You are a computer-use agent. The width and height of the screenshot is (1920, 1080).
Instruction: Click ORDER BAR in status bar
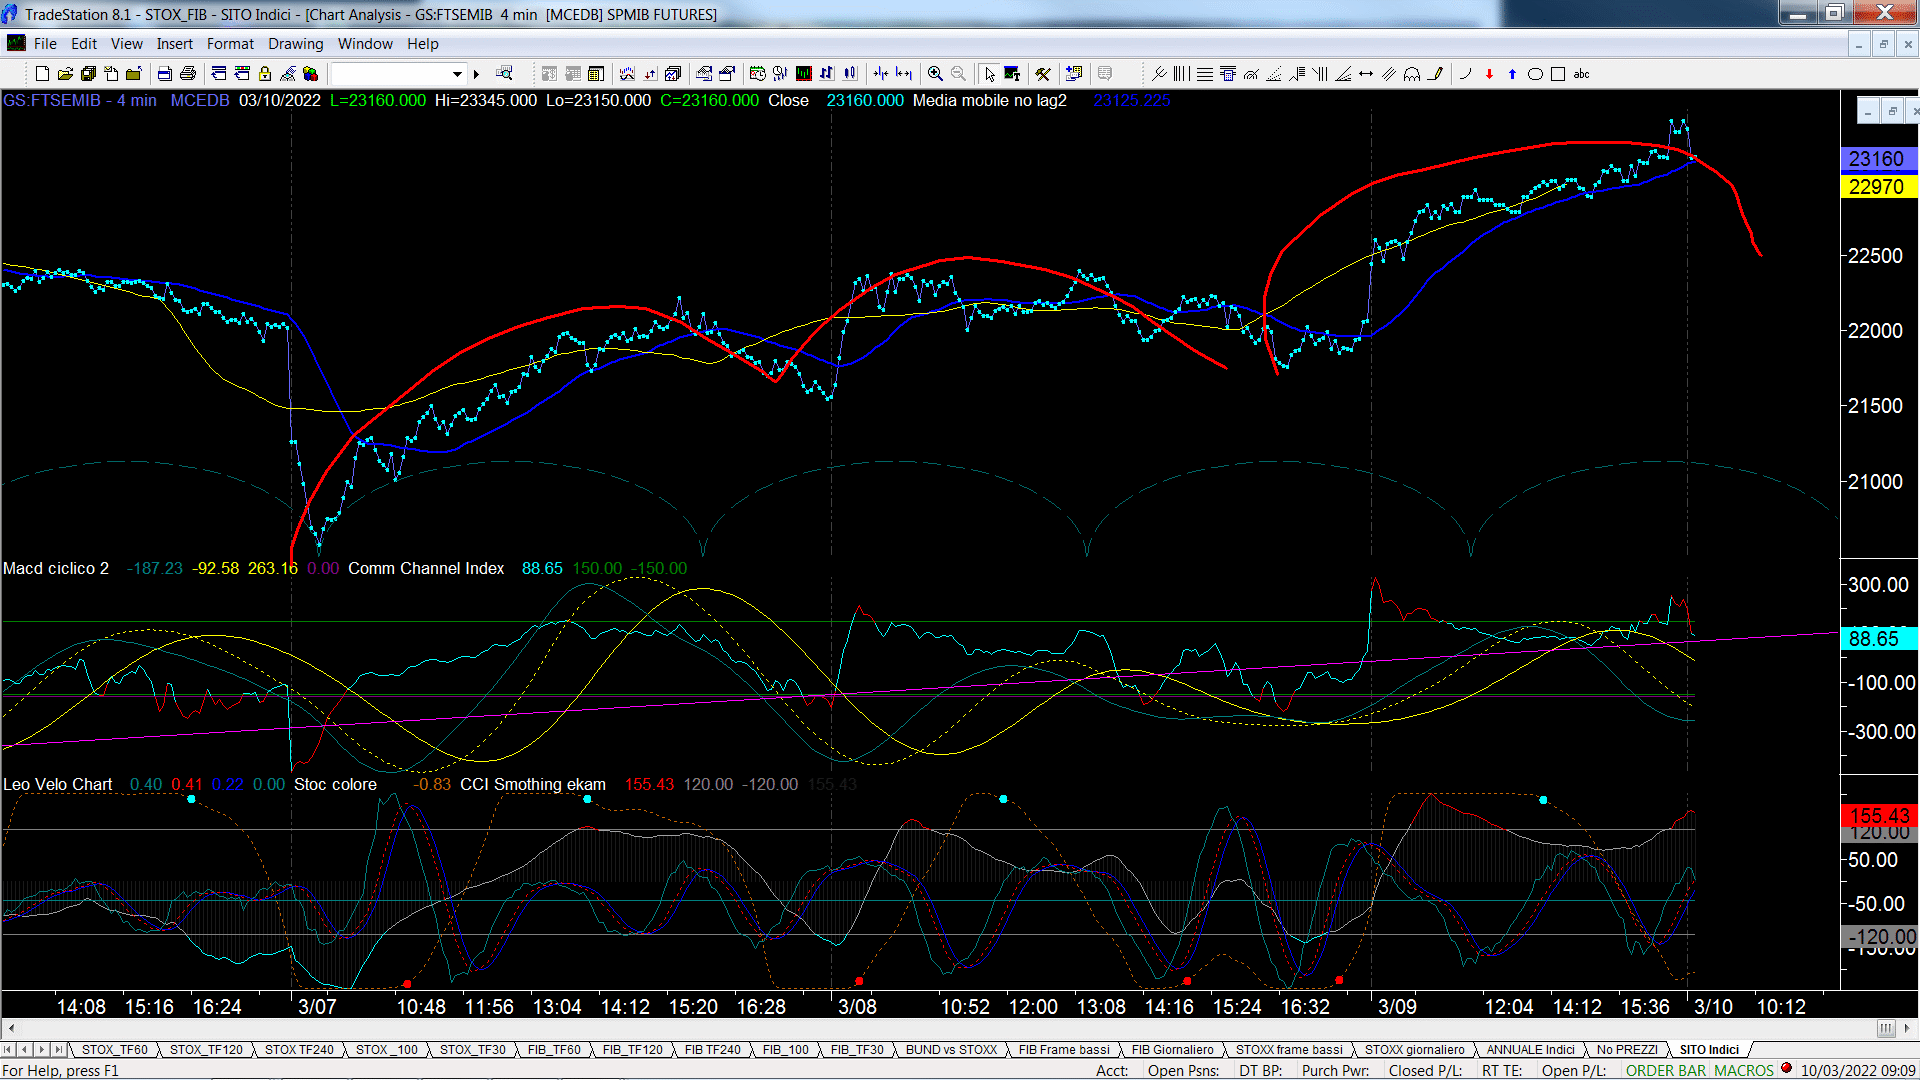(1666, 1070)
